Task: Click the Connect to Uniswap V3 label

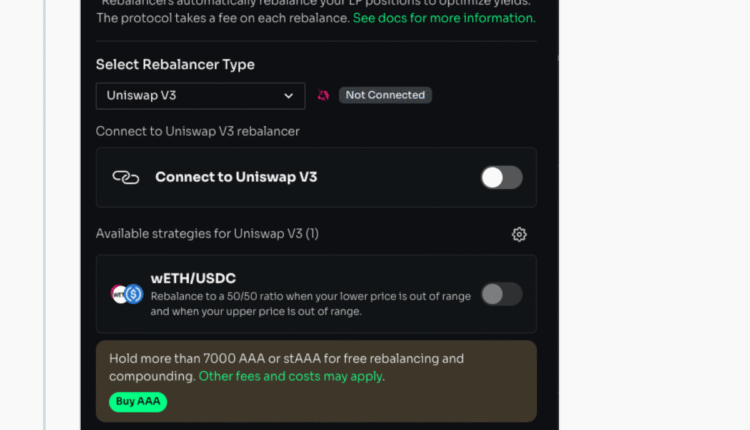Action: (236, 177)
